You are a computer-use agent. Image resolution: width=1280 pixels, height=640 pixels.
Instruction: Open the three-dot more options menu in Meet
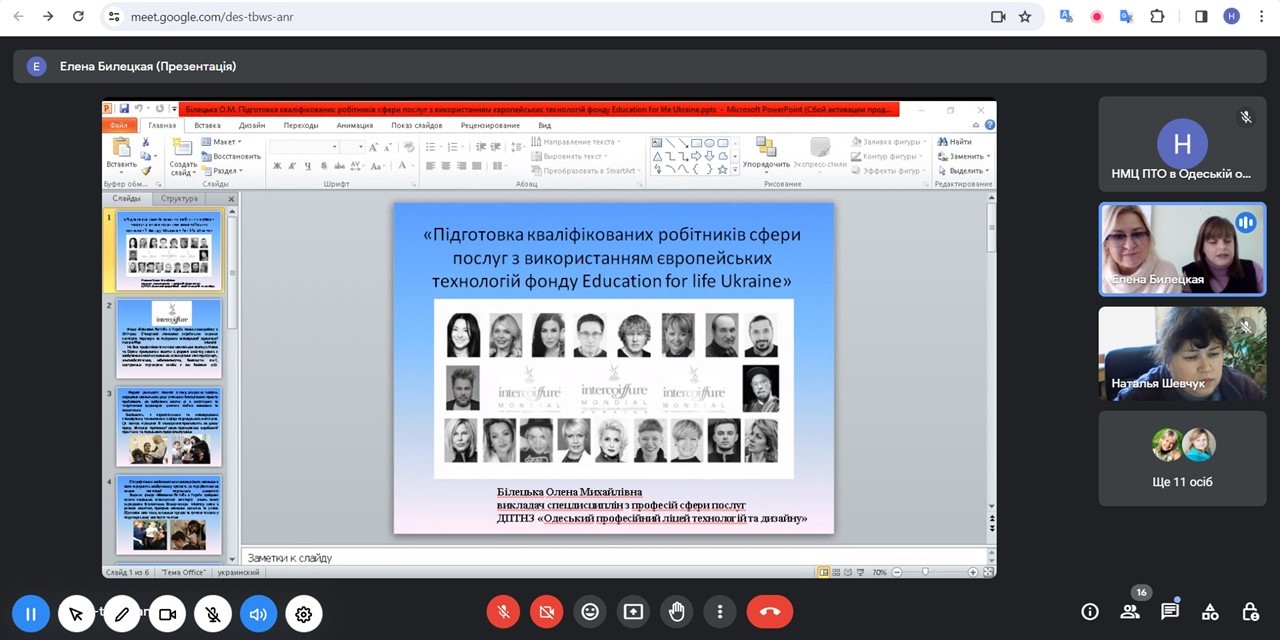pyautogui.click(x=720, y=612)
